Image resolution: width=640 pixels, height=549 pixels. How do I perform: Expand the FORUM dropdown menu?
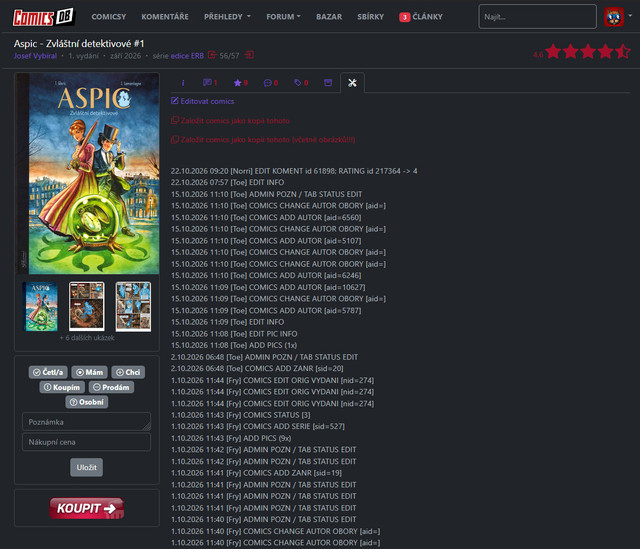pos(283,17)
